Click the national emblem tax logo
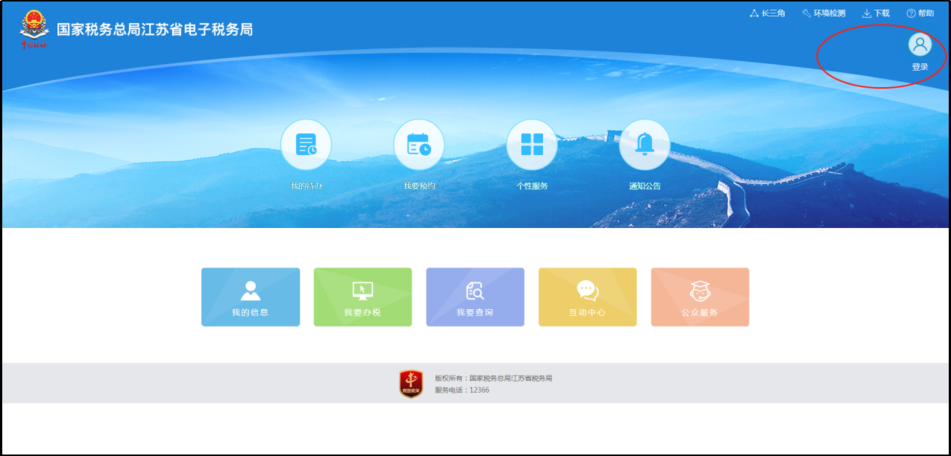The image size is (951, 456). 34,27
